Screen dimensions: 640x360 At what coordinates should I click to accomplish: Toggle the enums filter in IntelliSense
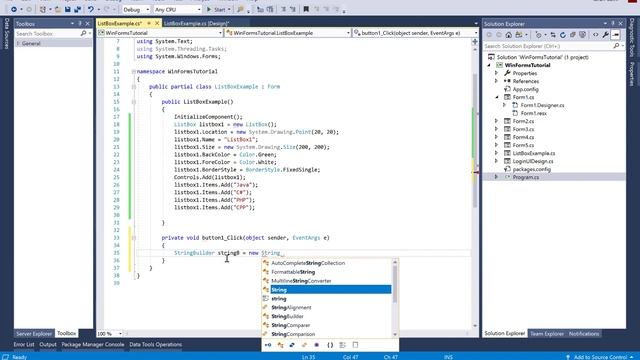(x=304, y=345)
